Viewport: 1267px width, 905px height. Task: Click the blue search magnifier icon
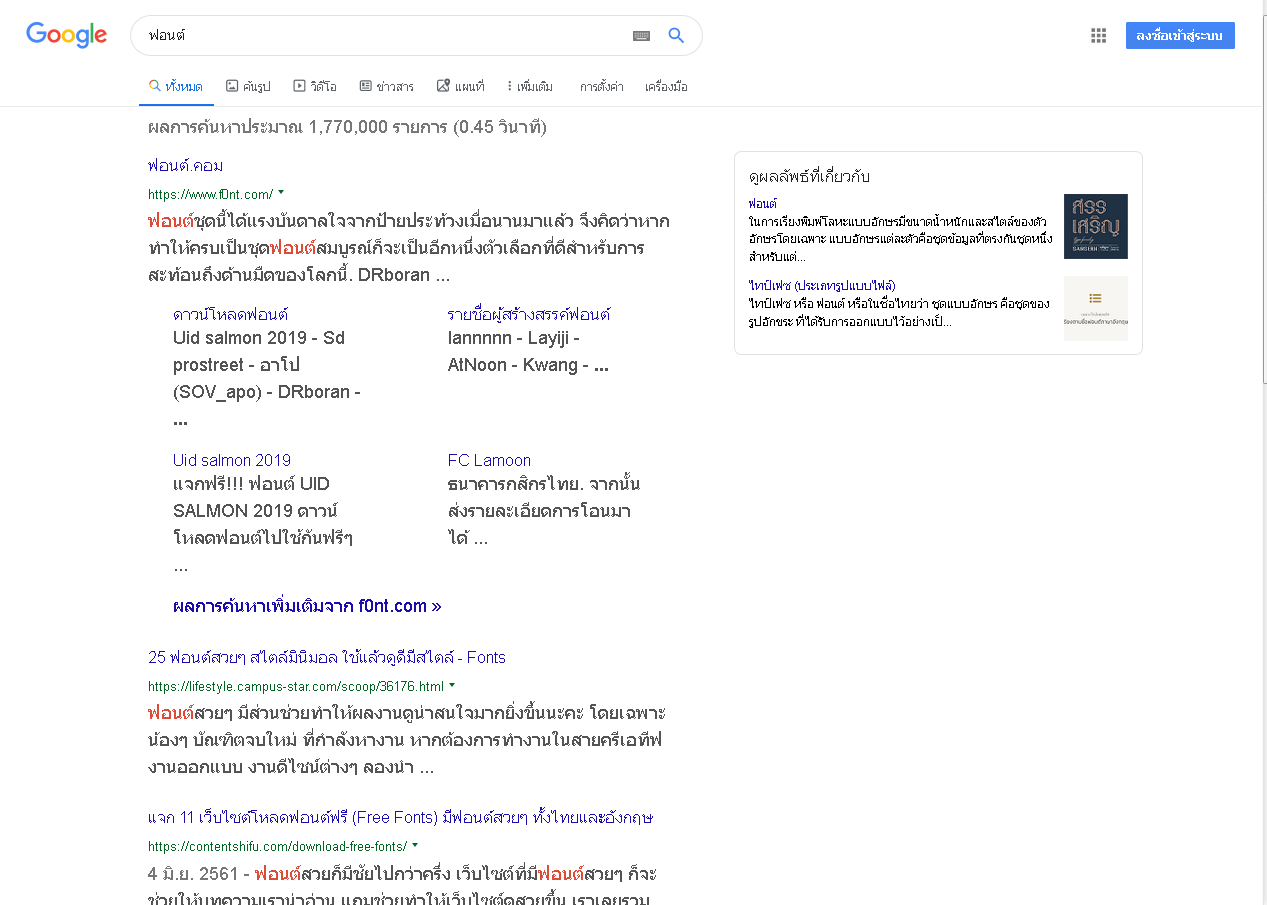(x=677, y=36)
